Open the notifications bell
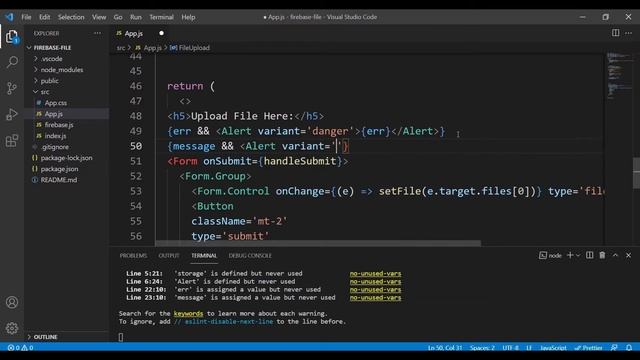Viewport: 640px width, 360px height. (x=629, y=348)
